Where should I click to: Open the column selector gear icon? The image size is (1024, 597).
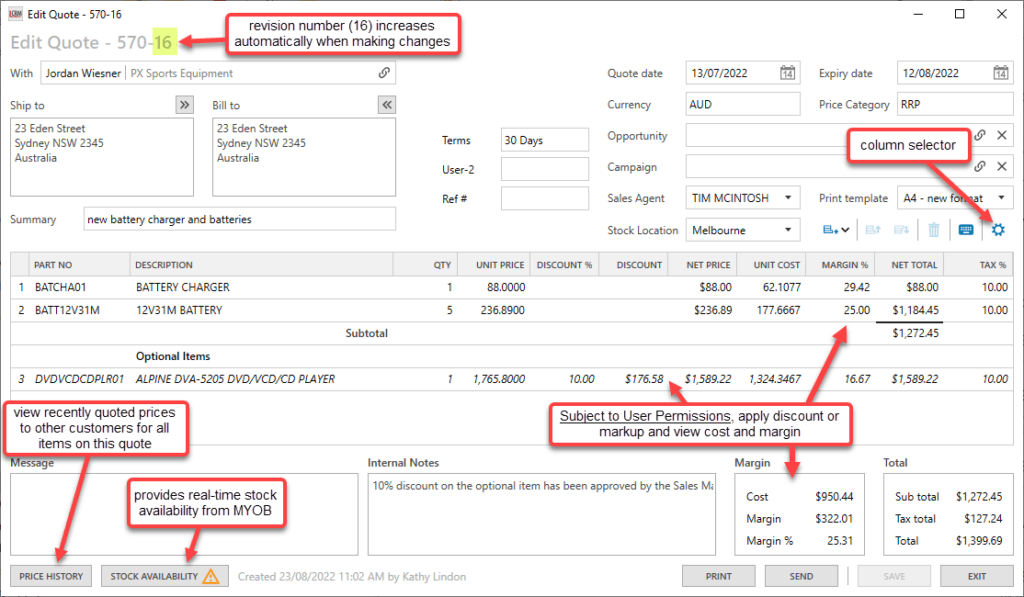pyautogui.click(x=998, y=230)
